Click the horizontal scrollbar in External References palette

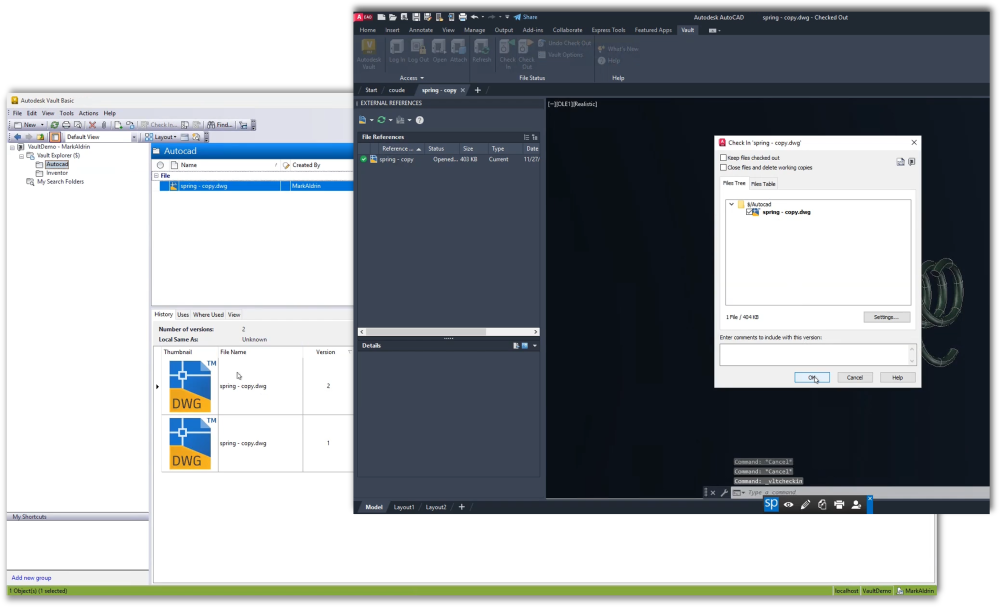click(x=448, y=332)
